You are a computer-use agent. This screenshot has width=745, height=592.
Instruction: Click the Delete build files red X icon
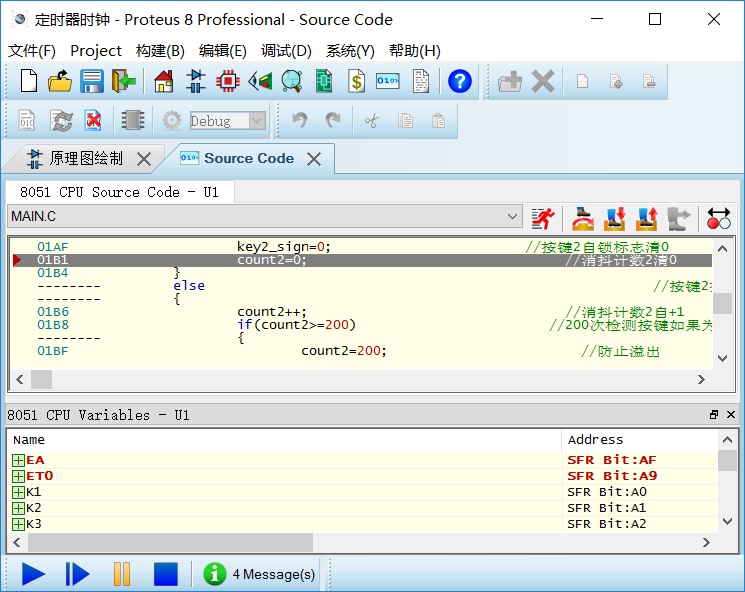point(93,121)
